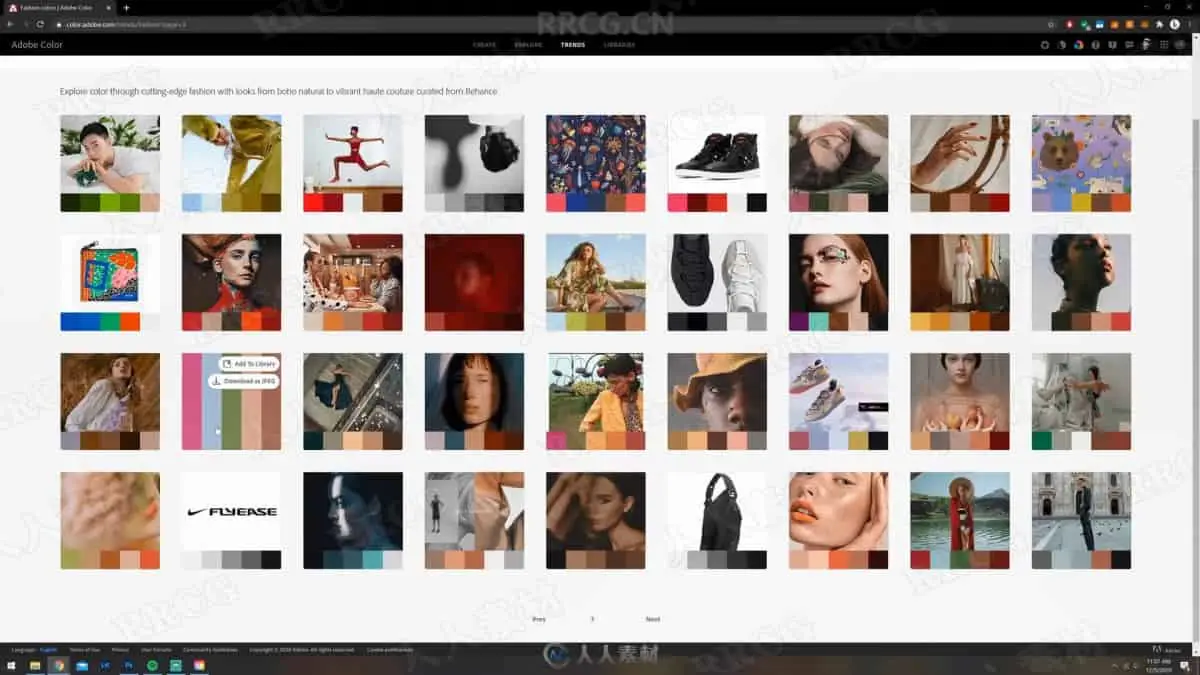Open the Libraries tab
Screen dimensions: 1200x675
[x=619, y=45]
